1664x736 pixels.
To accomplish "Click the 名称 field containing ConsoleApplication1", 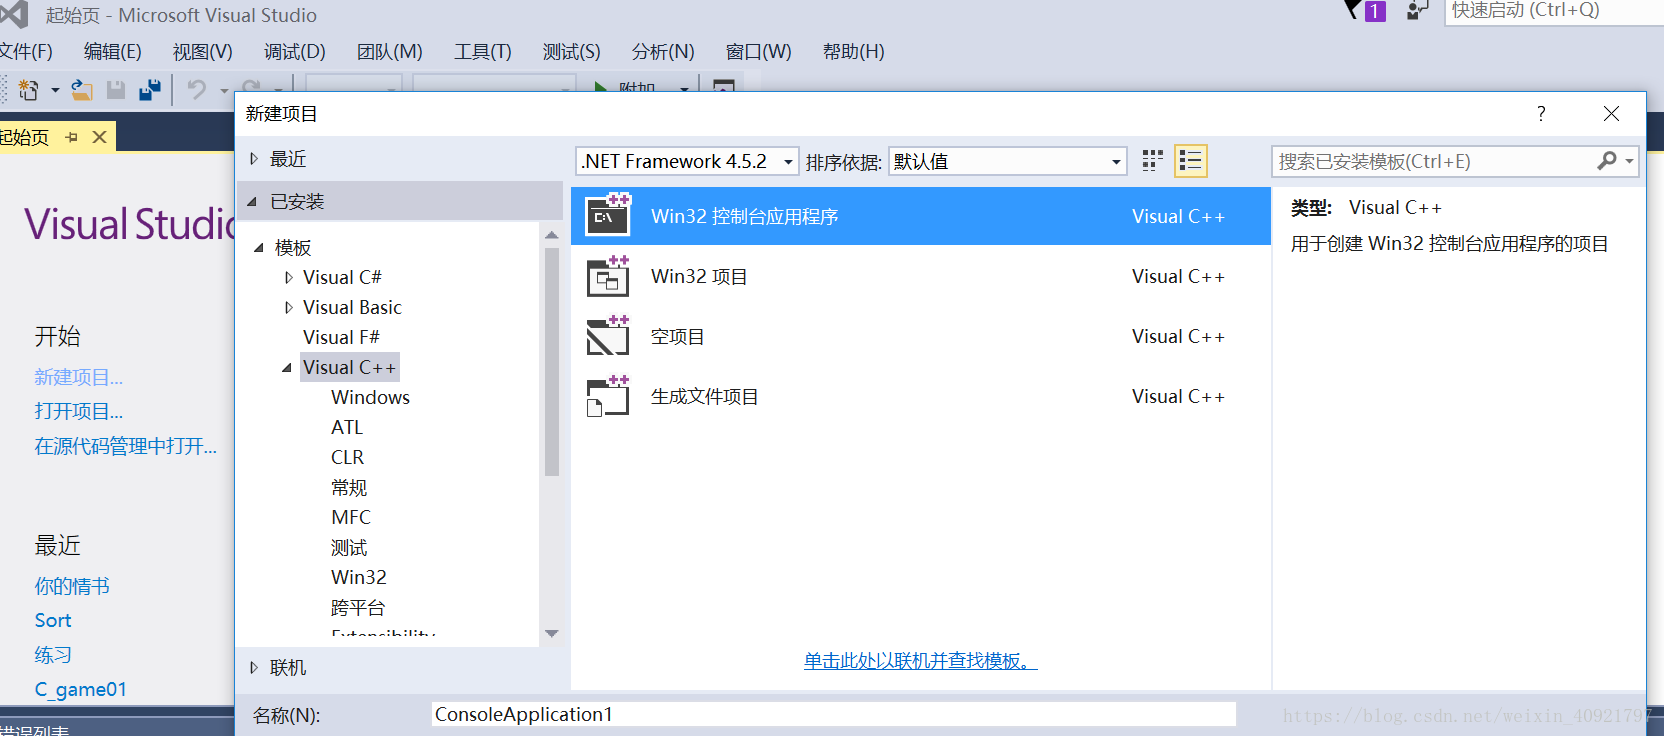I will point(834,714).
